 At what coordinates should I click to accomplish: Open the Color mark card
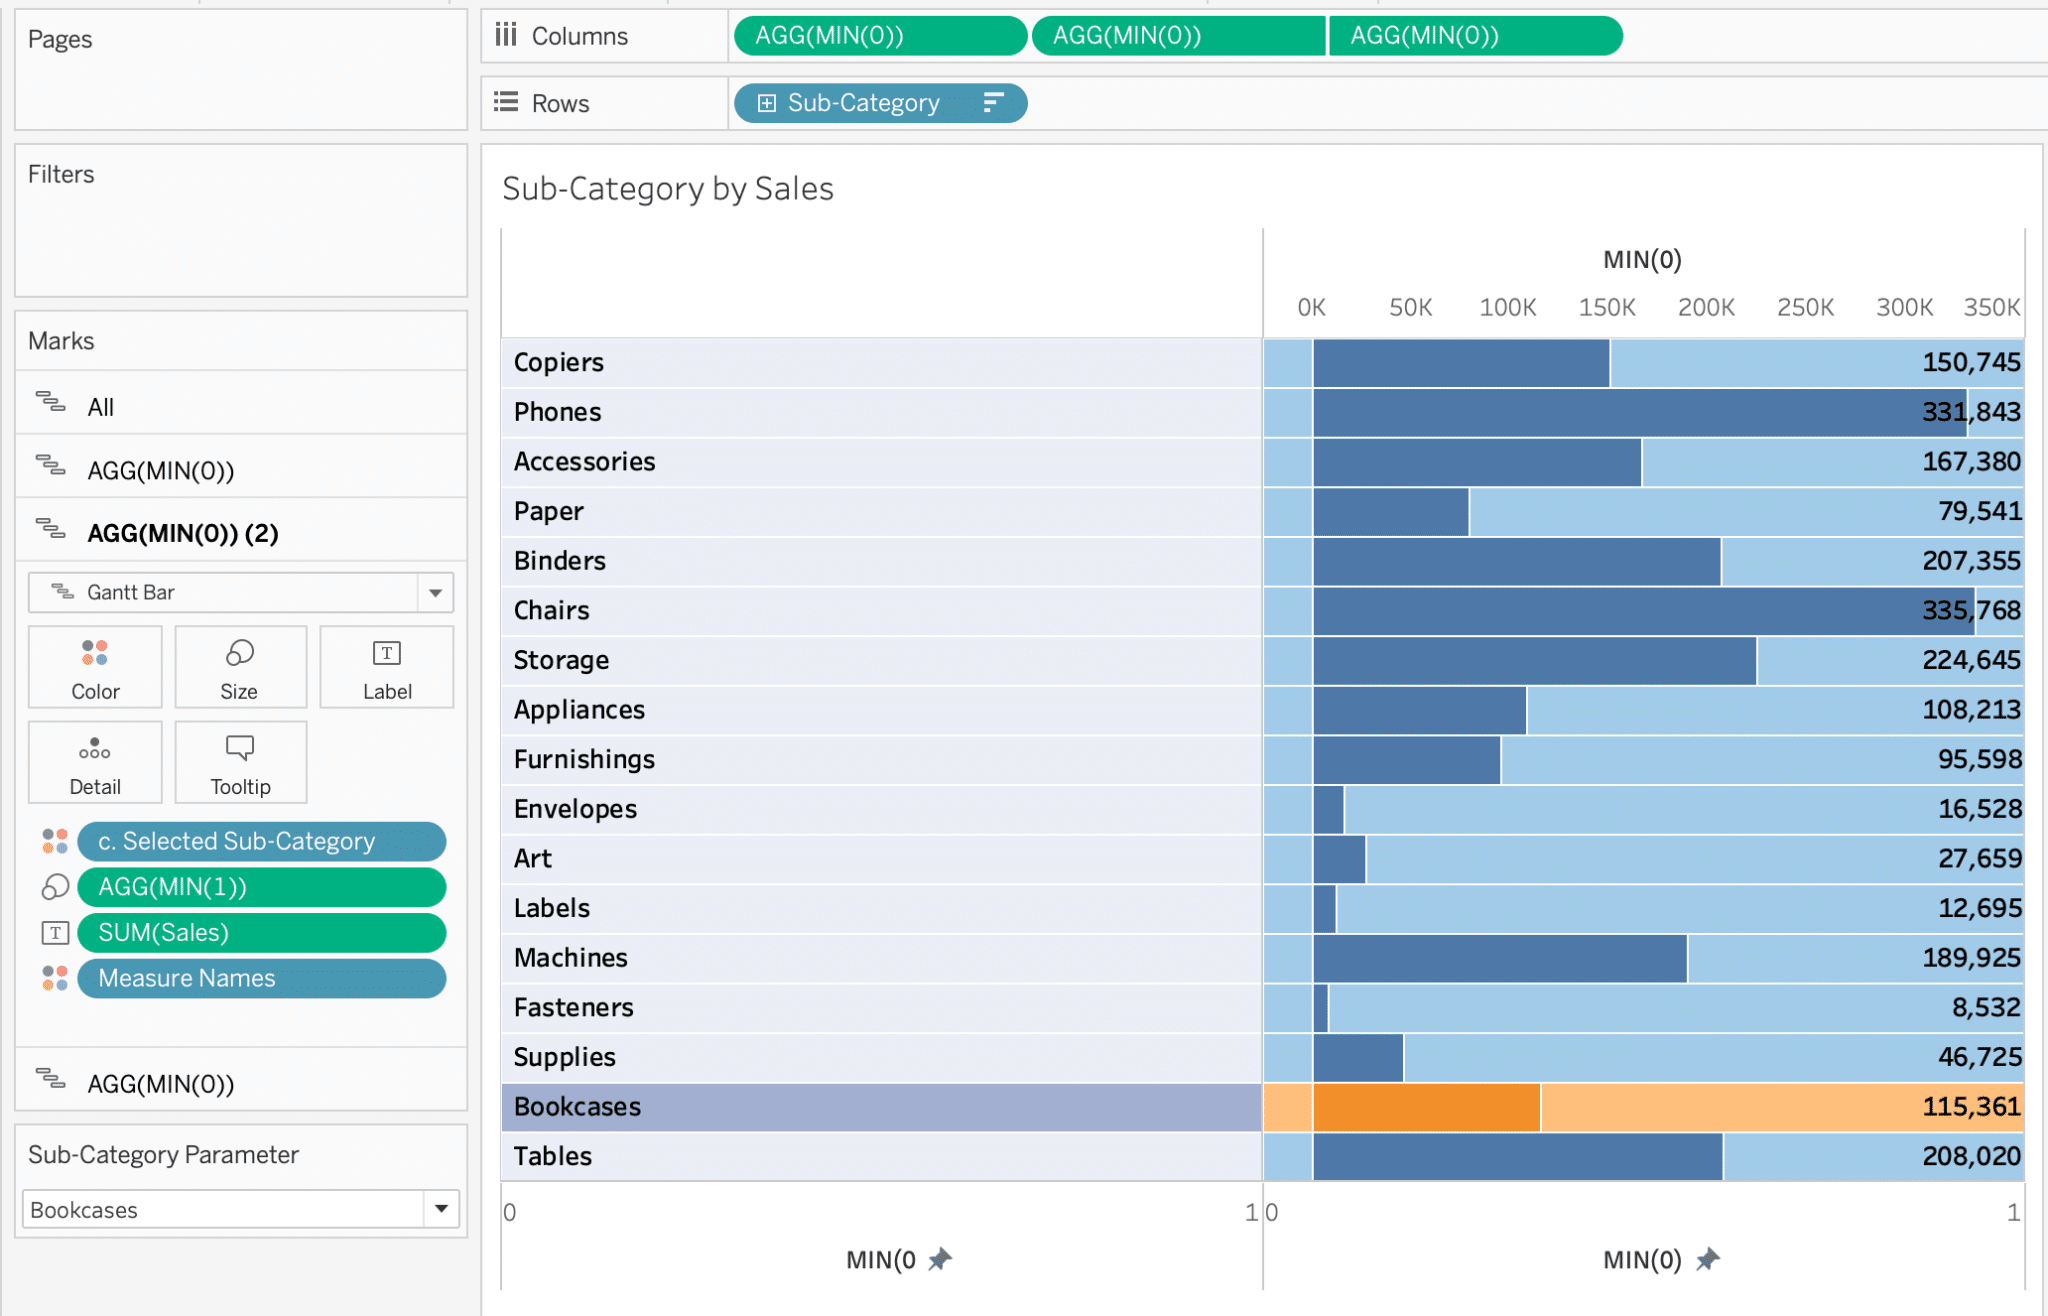point(95,667)
